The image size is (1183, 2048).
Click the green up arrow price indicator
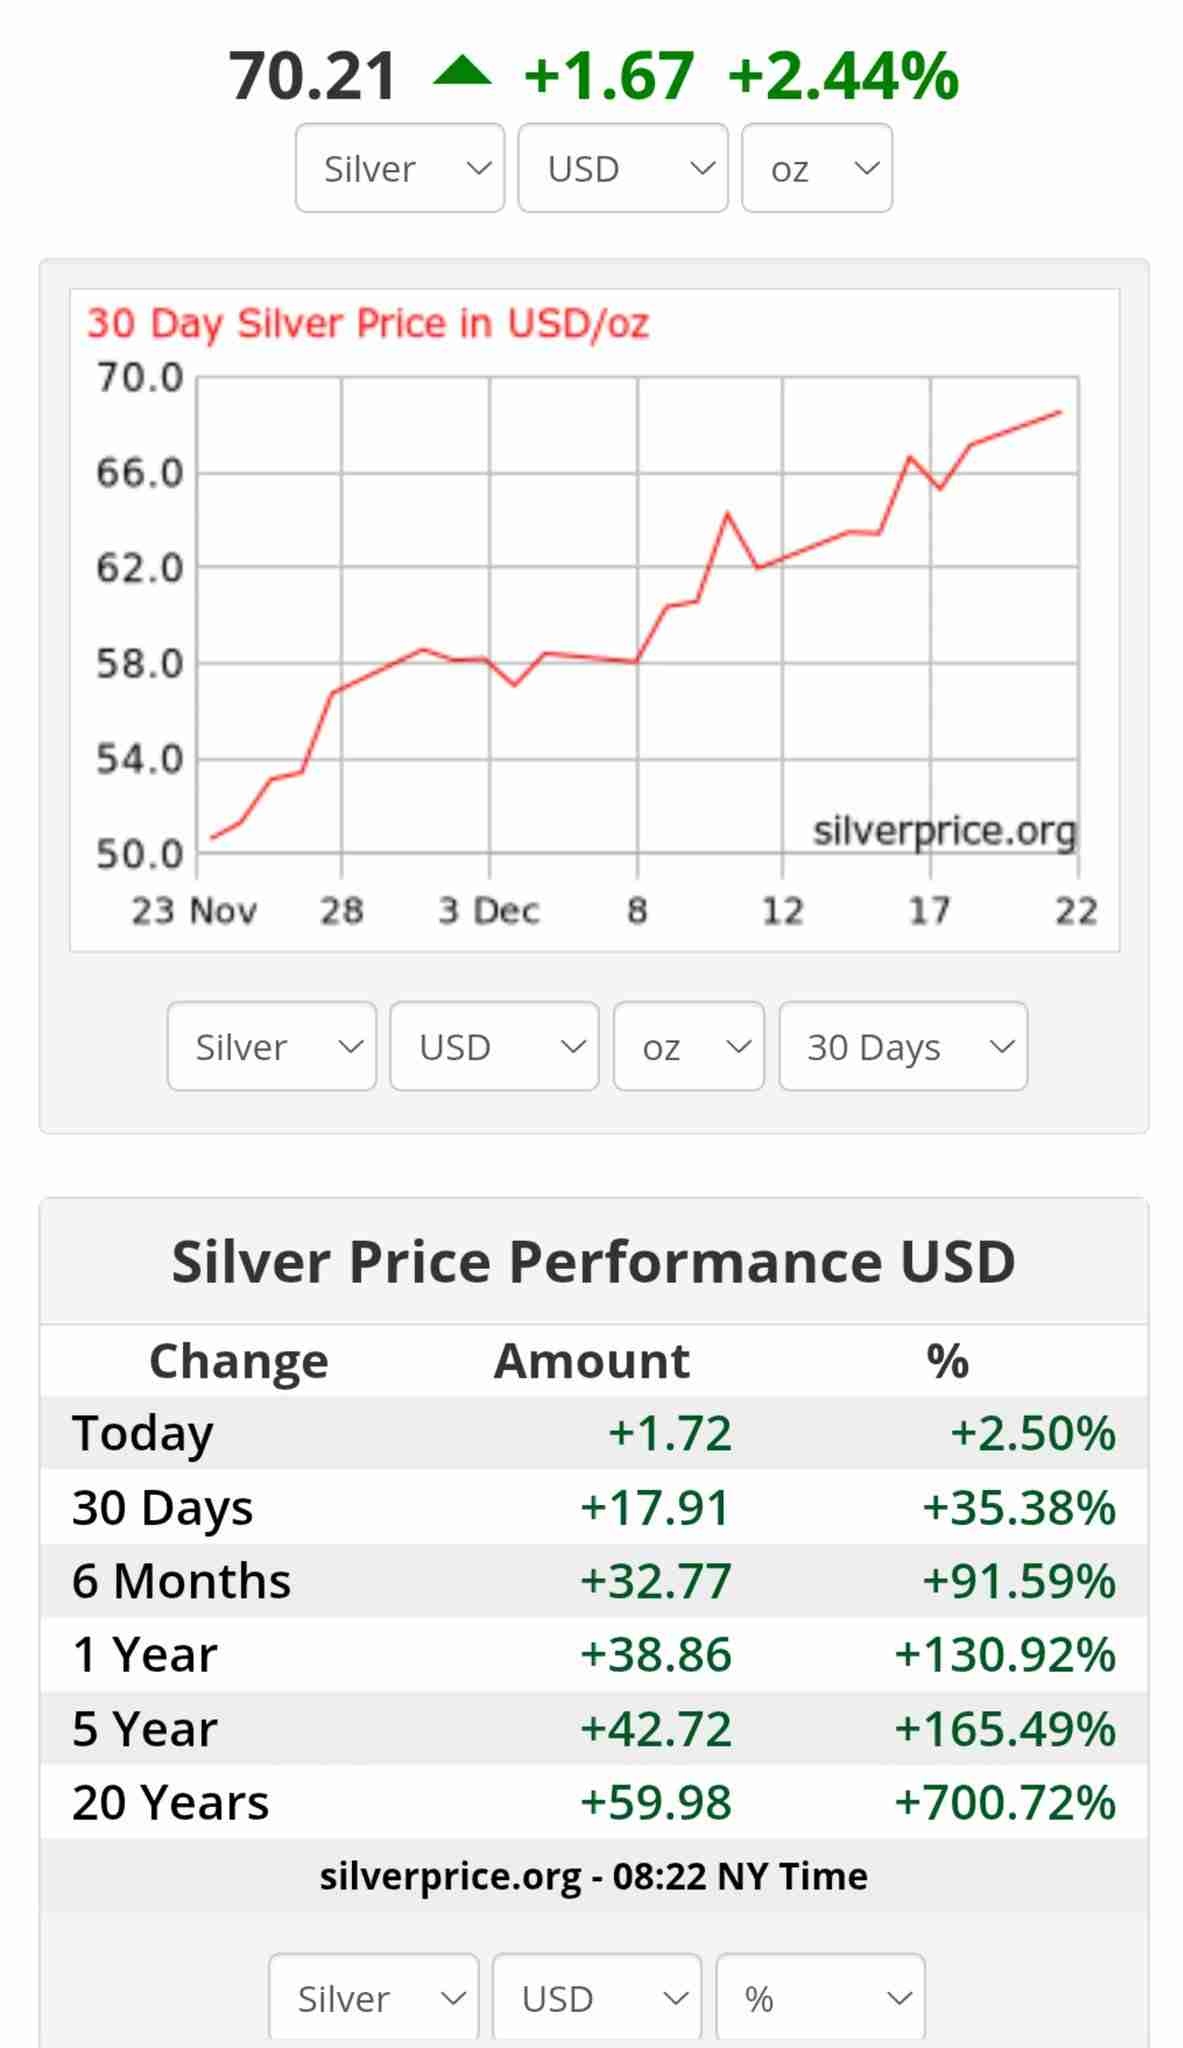point(462,73)
